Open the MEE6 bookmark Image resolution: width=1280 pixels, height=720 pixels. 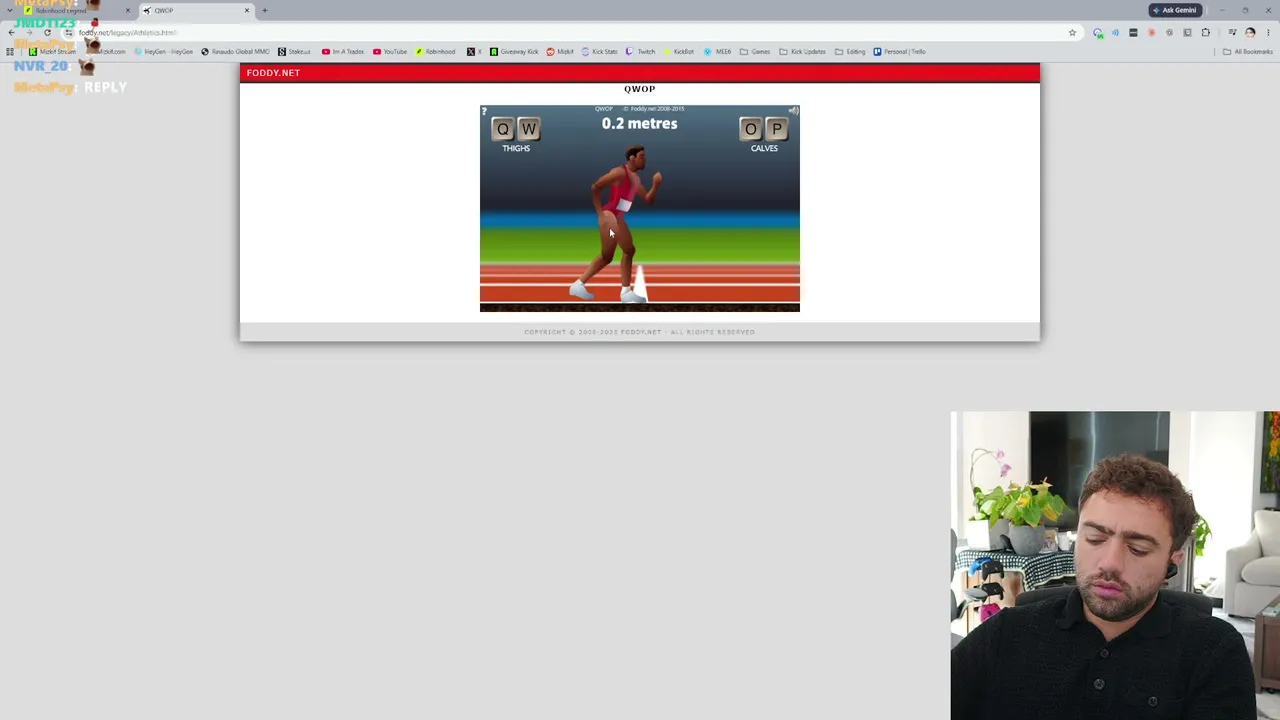point(717,52)
